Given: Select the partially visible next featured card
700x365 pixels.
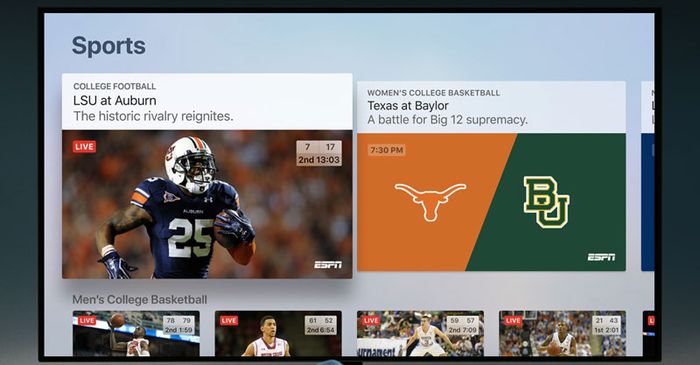Looking at the screenshot, I should point(648,176).
